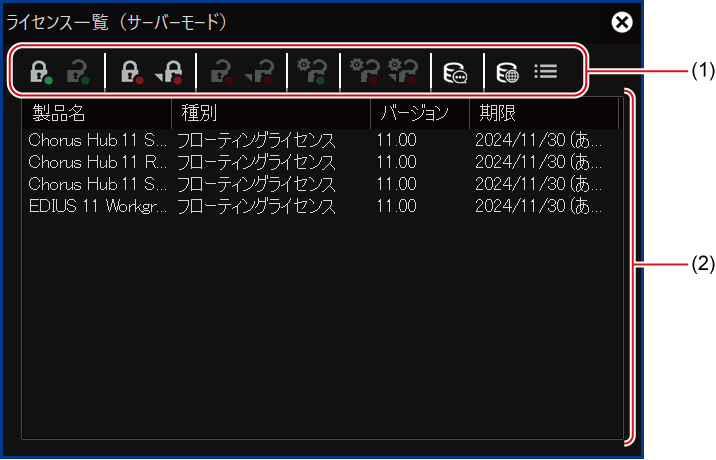This screenshot has width=716, height=460.
Task: Click the dimmed open padlock with green dot
Action: pos(78,72)
